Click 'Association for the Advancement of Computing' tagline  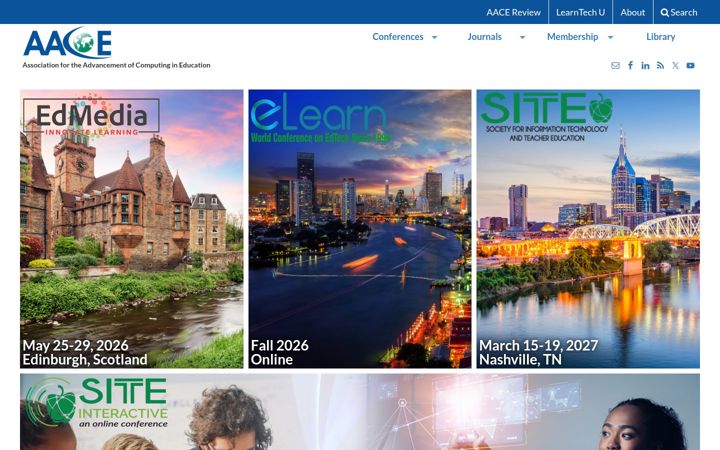click(x=117, y=65)
